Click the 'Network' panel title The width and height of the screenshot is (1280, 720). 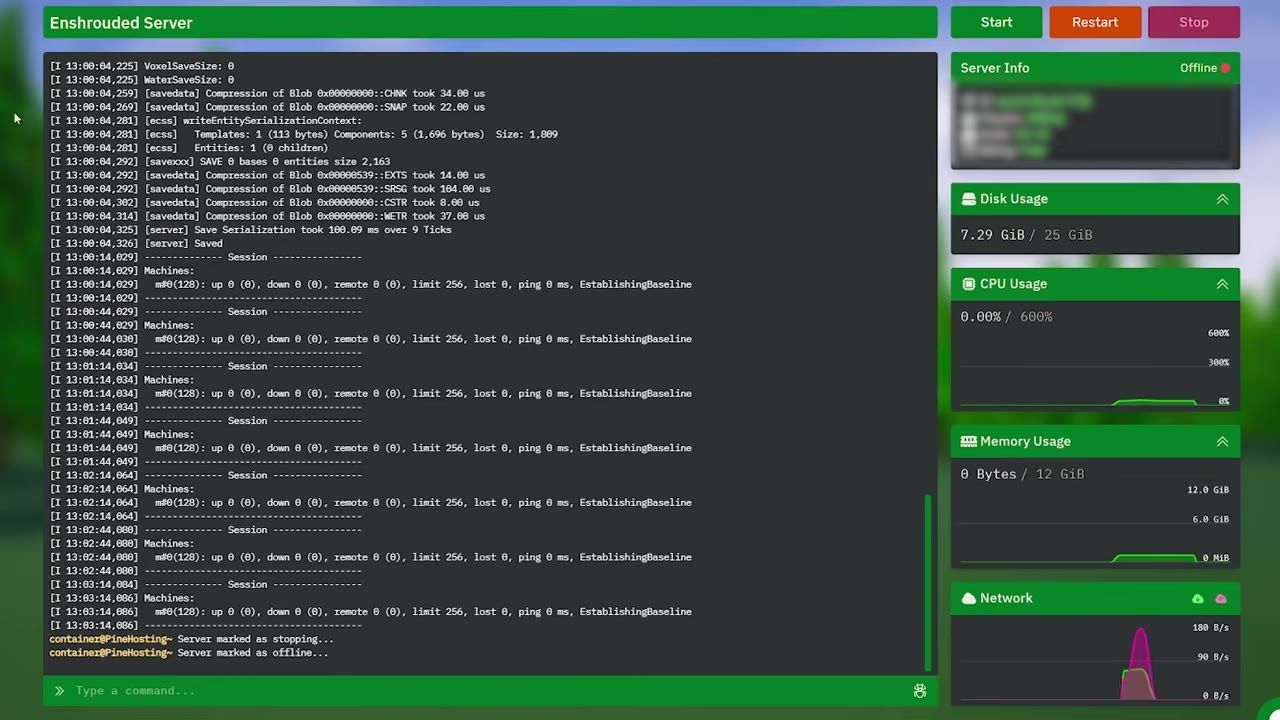[1006, 598]
